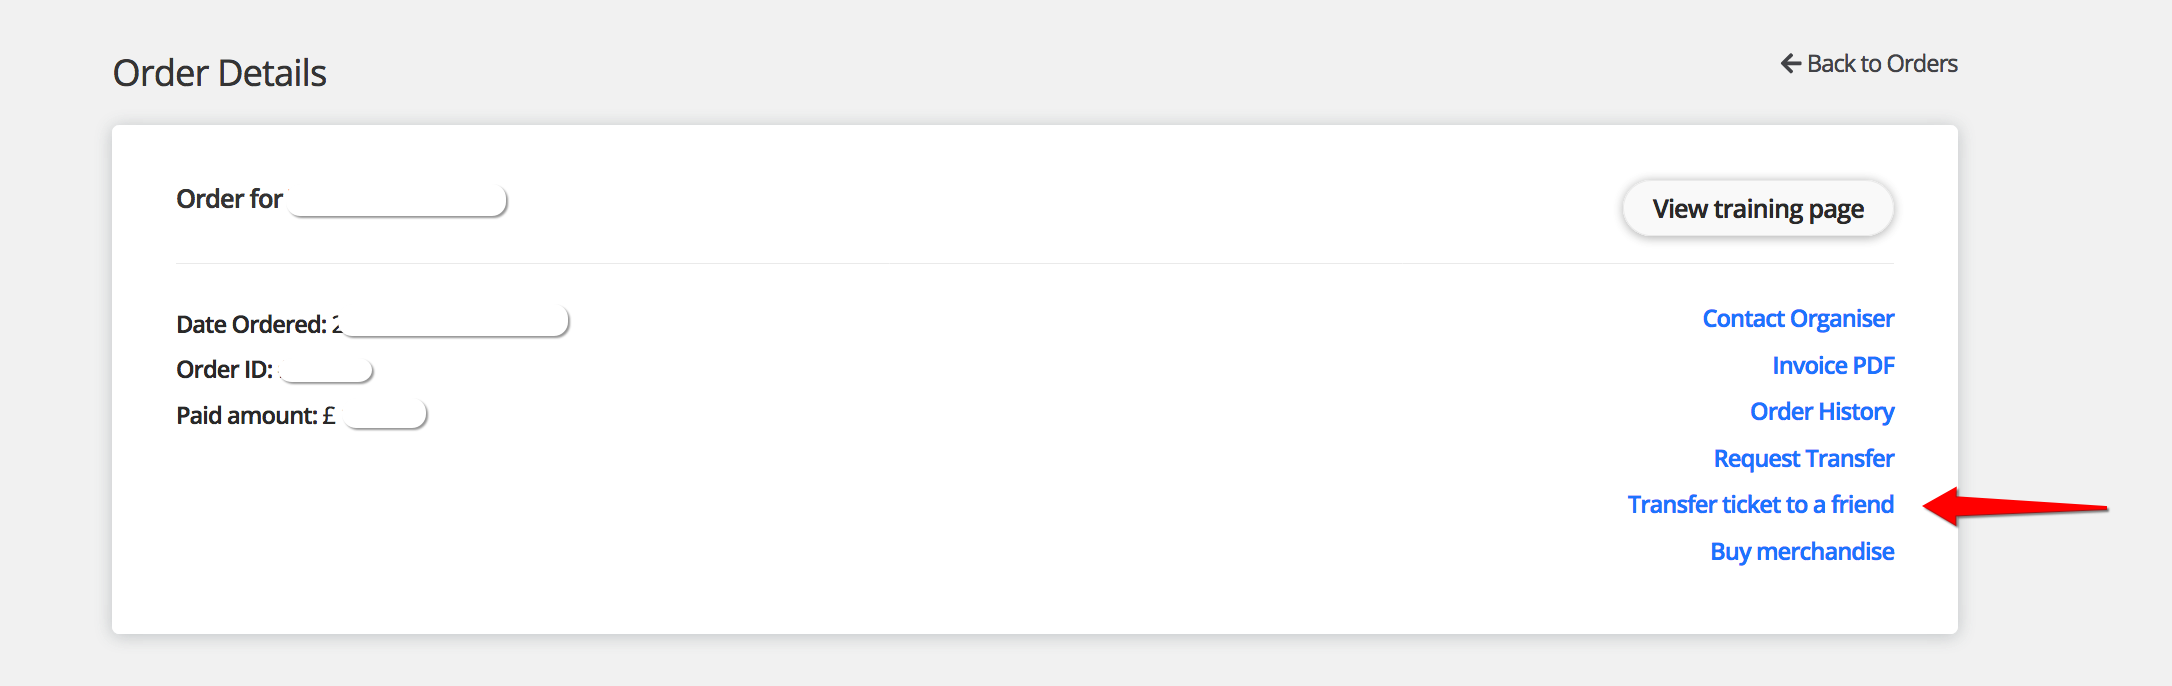
Task: Open the Buy merchandise link
Action: 1801,552
